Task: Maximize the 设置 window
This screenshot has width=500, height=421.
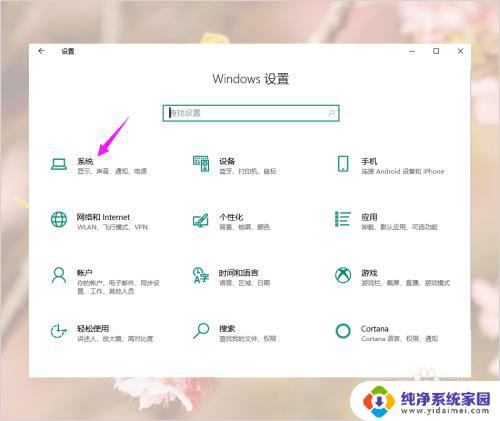Action: click(436, 51)
